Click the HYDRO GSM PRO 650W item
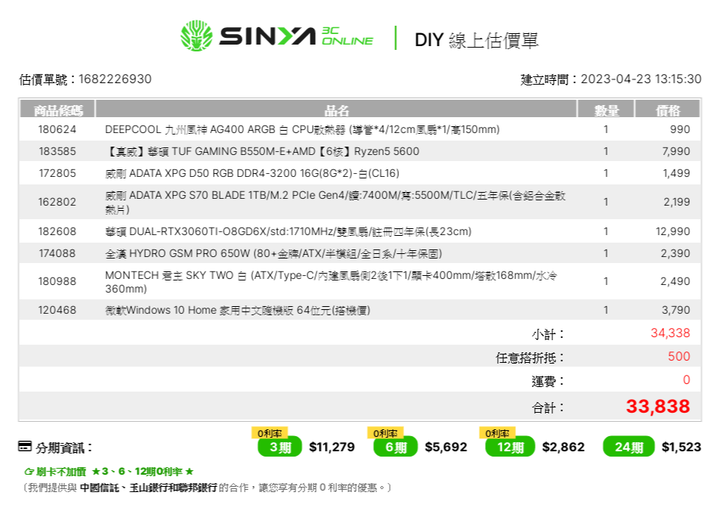This screenshot has height=511, width=720. [274, 253]
